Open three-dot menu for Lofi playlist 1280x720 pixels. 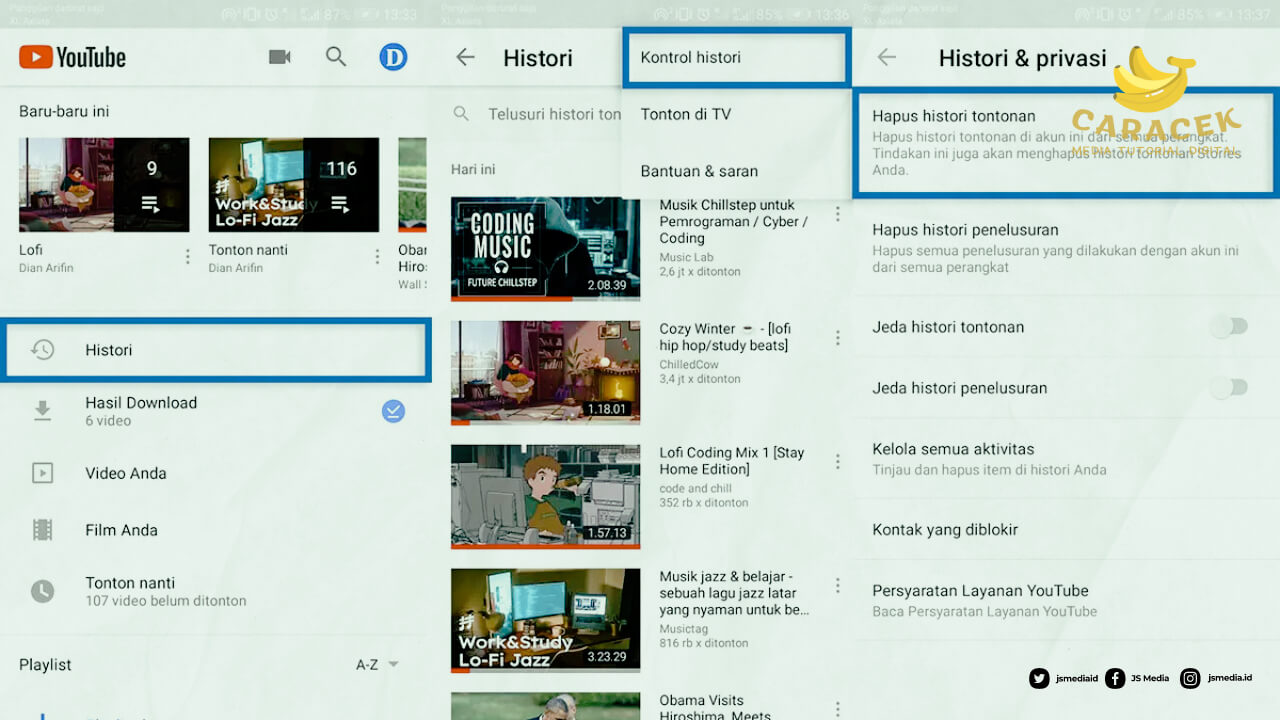point(188,257)
